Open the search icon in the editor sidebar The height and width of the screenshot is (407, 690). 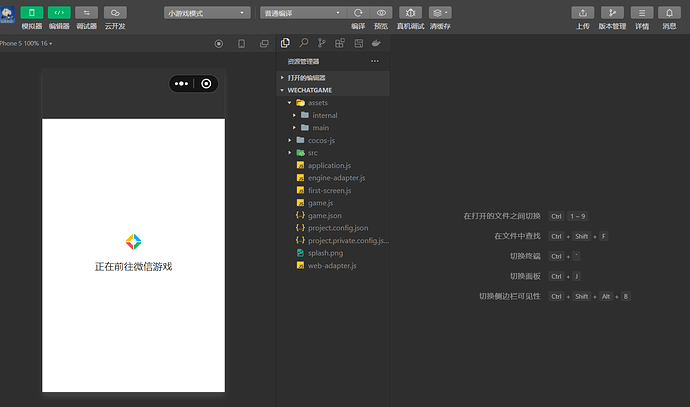pyautogui.click(x=304, y=43)
